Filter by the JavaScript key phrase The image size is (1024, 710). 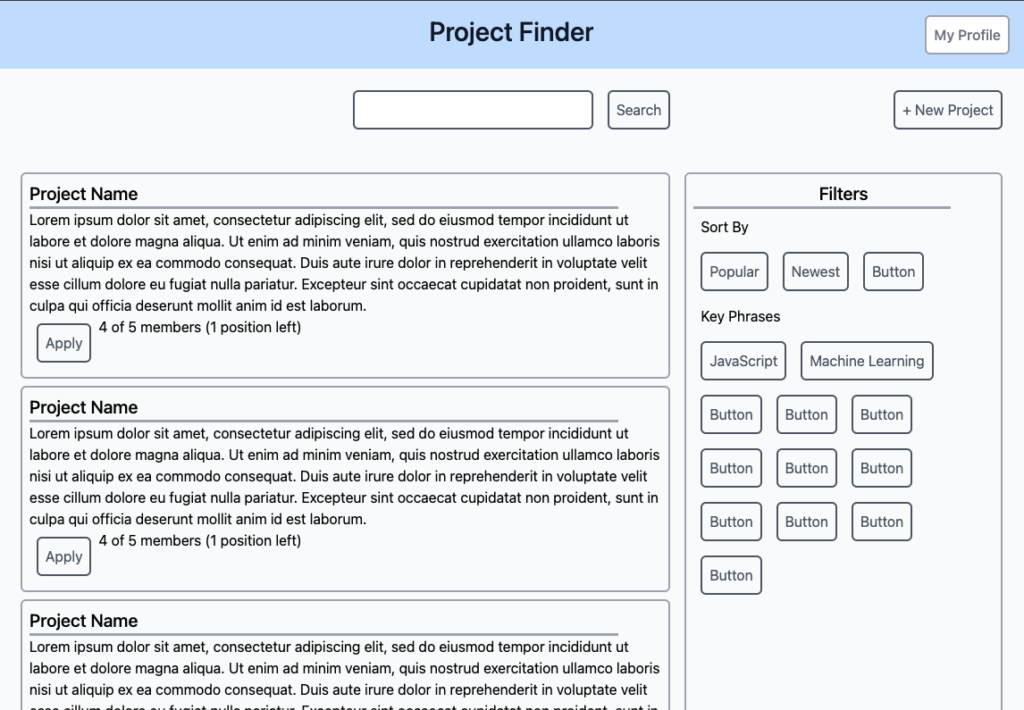(743, 361)
